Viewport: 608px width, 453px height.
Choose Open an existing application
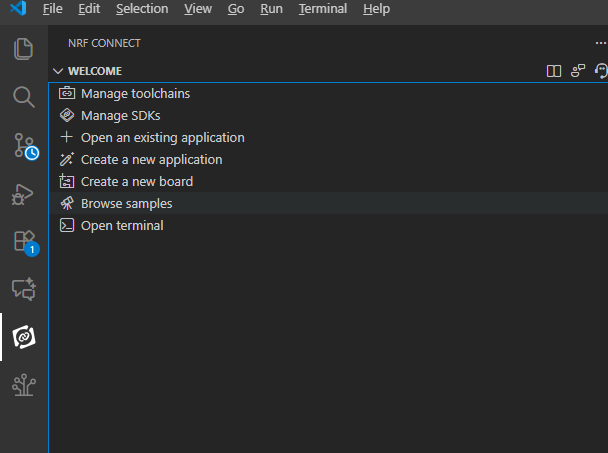pos(328,138)
